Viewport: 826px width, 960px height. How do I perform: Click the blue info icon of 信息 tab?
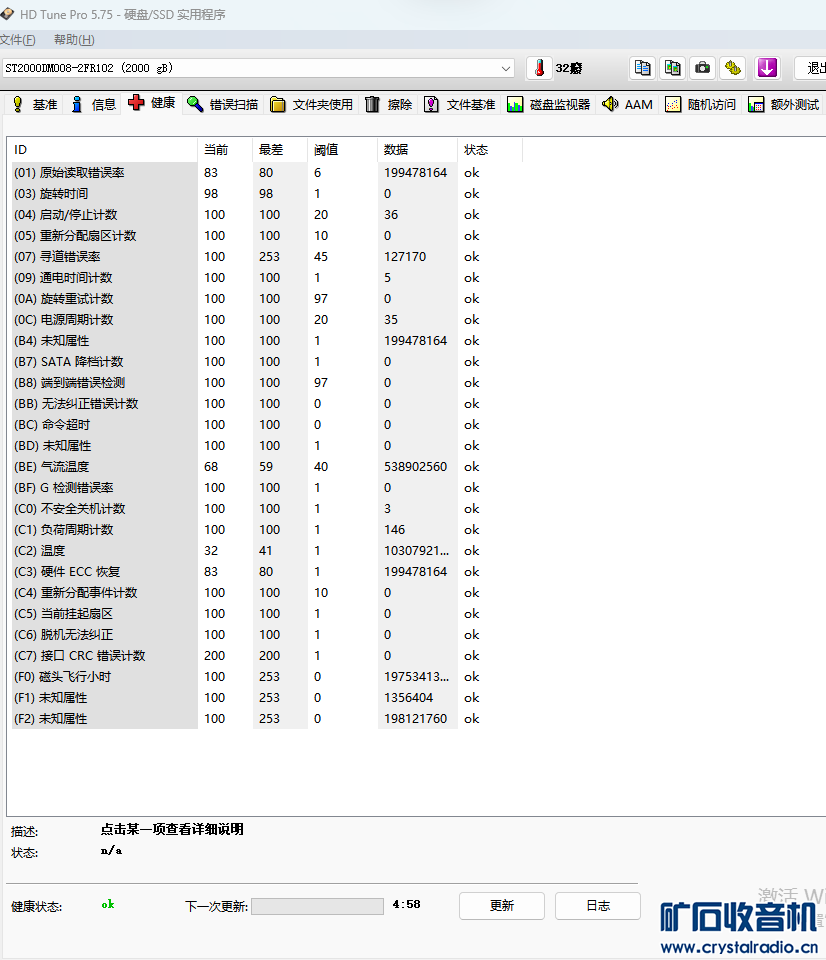[77, 105]
